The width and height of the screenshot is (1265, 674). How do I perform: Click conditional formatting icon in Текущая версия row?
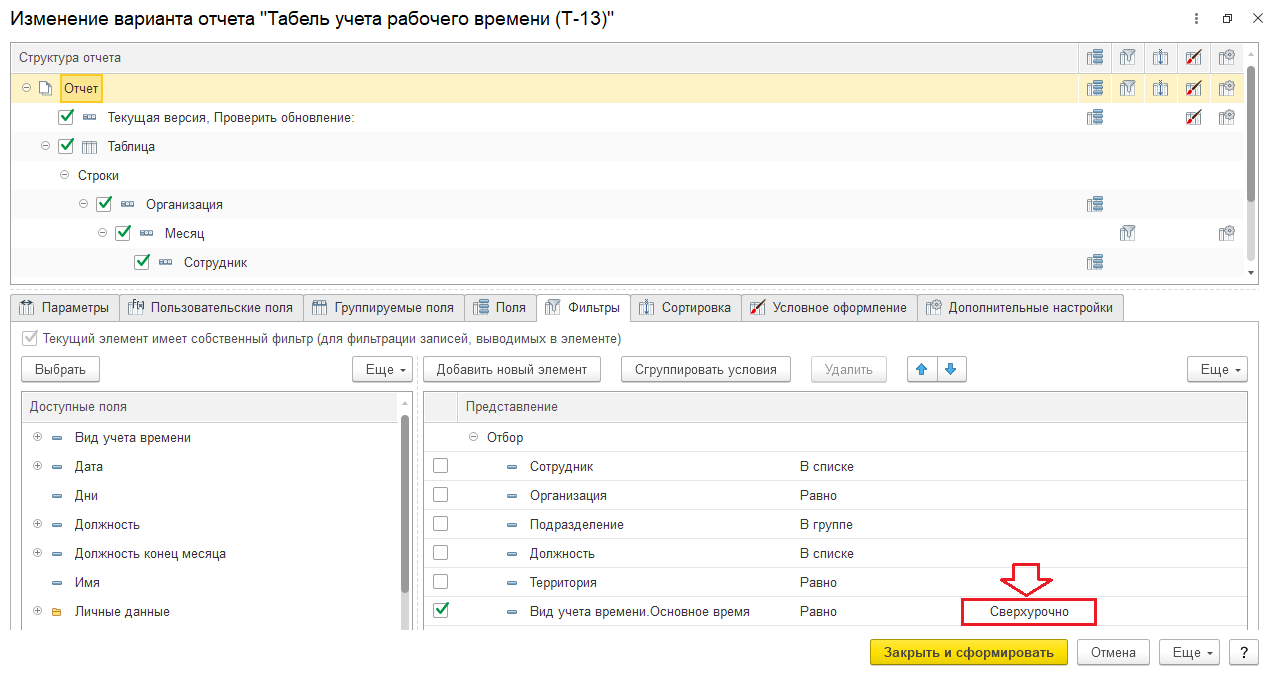(1193, 117)
